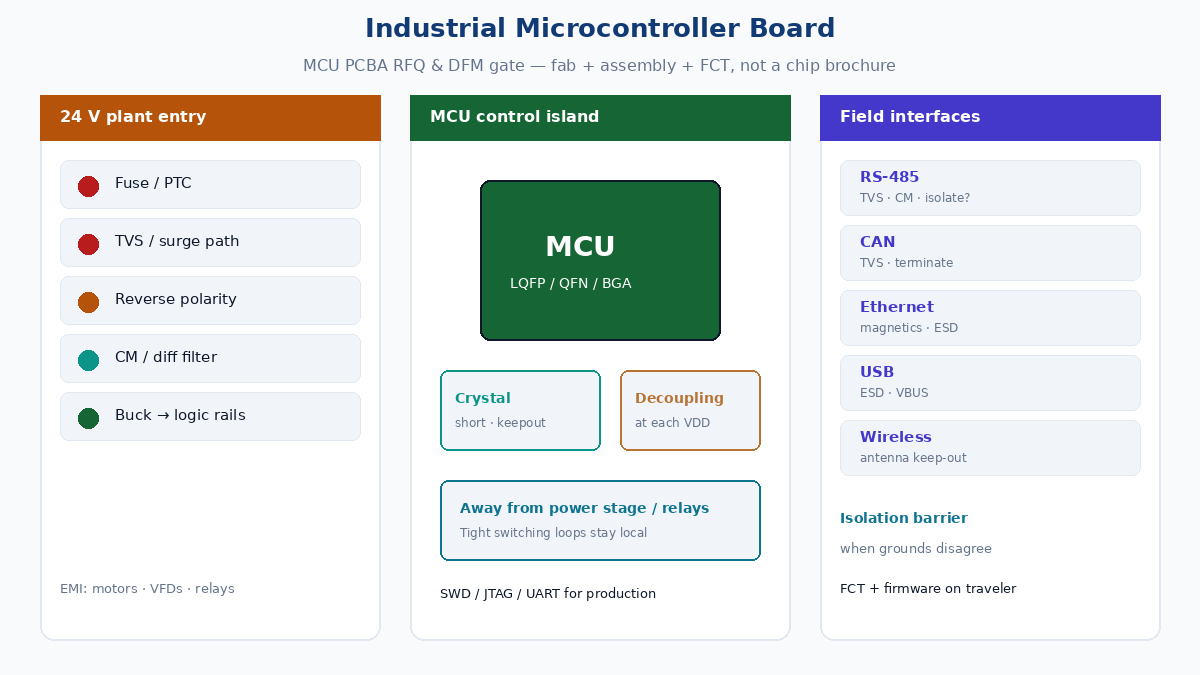Select the Reverse polarity label
The image size is (1200, 675).
tap(176, 300)
